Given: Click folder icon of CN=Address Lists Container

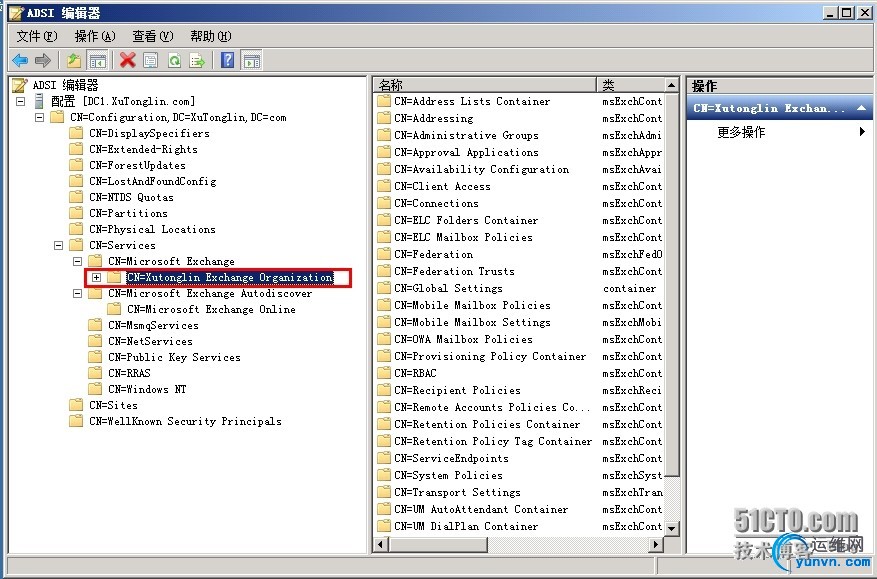Looking at the screenshot, I should pyautogui.click(x=384, y=101).
